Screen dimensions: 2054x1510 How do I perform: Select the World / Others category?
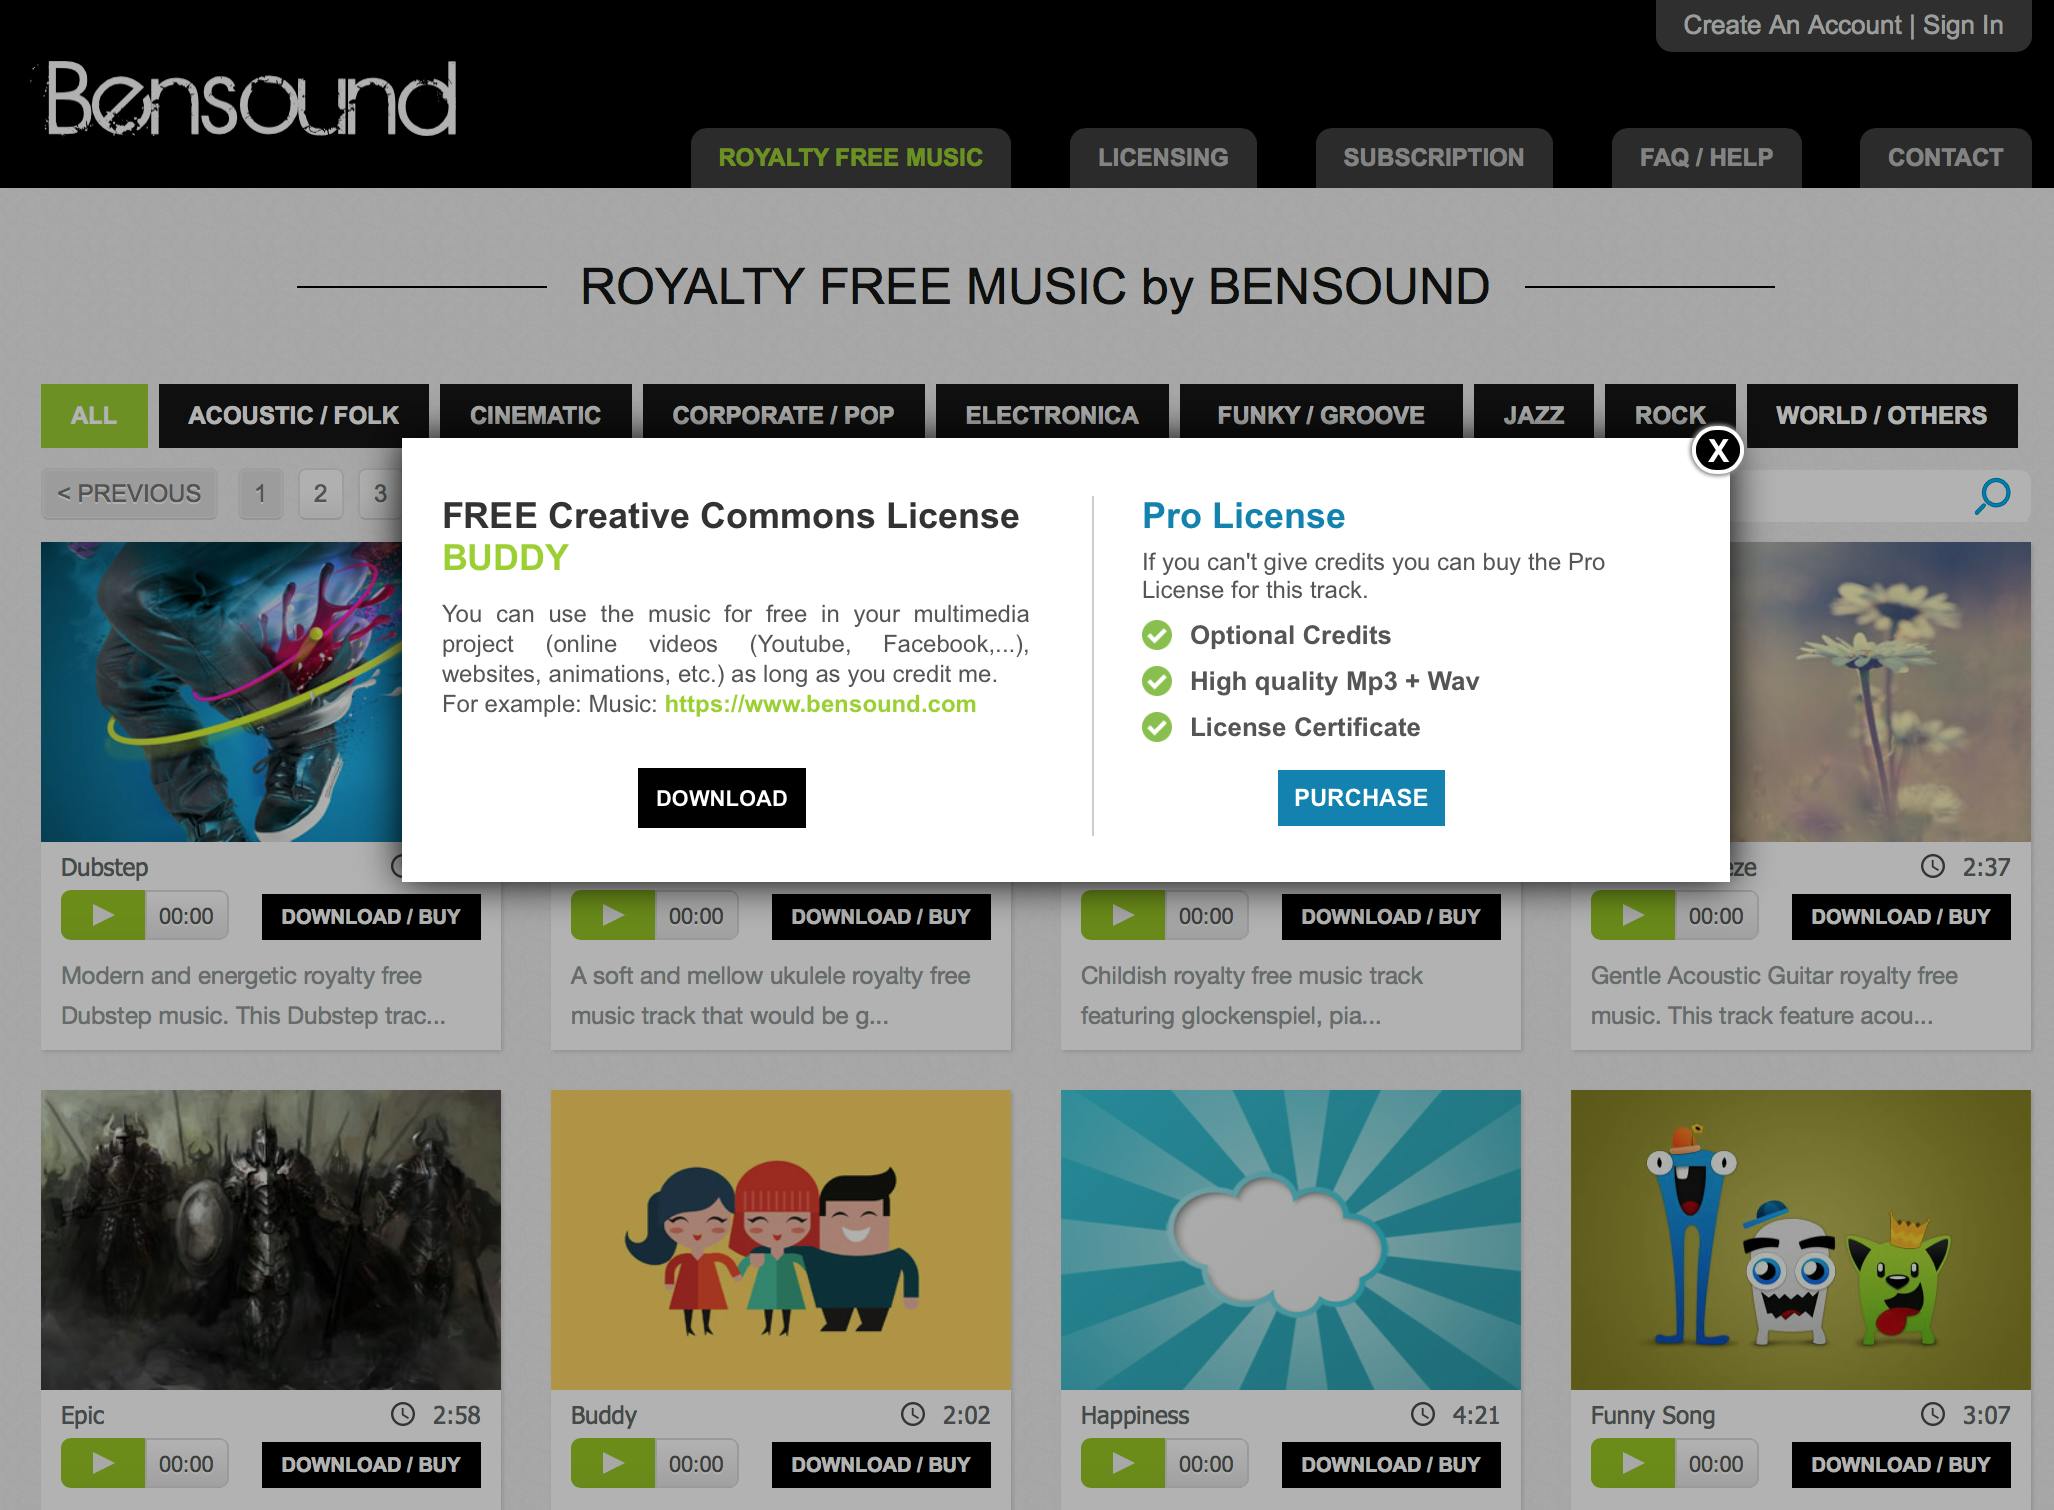1882,415
